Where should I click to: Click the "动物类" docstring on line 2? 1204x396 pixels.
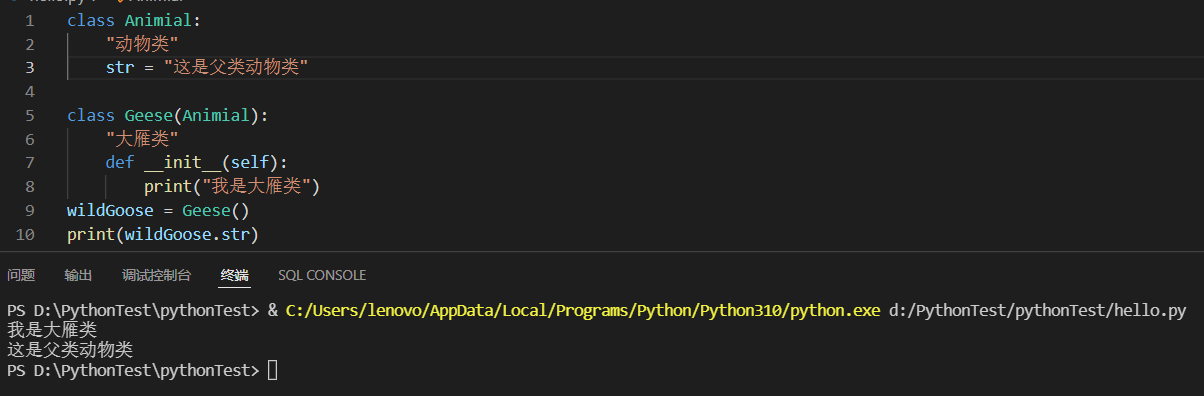coord(142,43)
